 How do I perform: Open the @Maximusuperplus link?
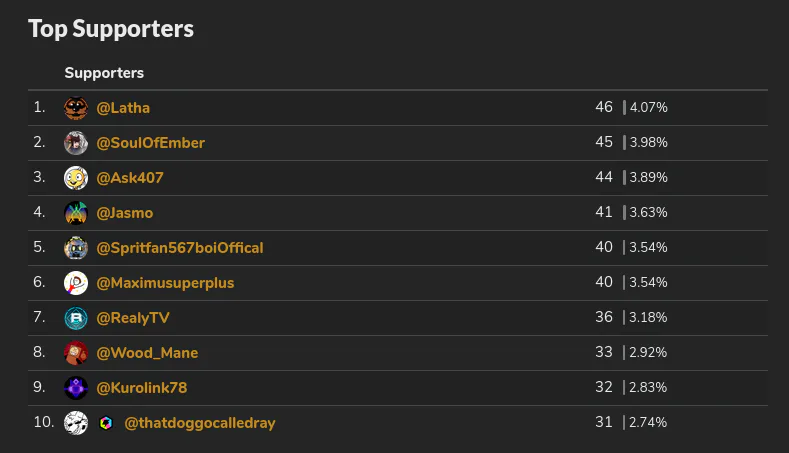tap(165, 283)
